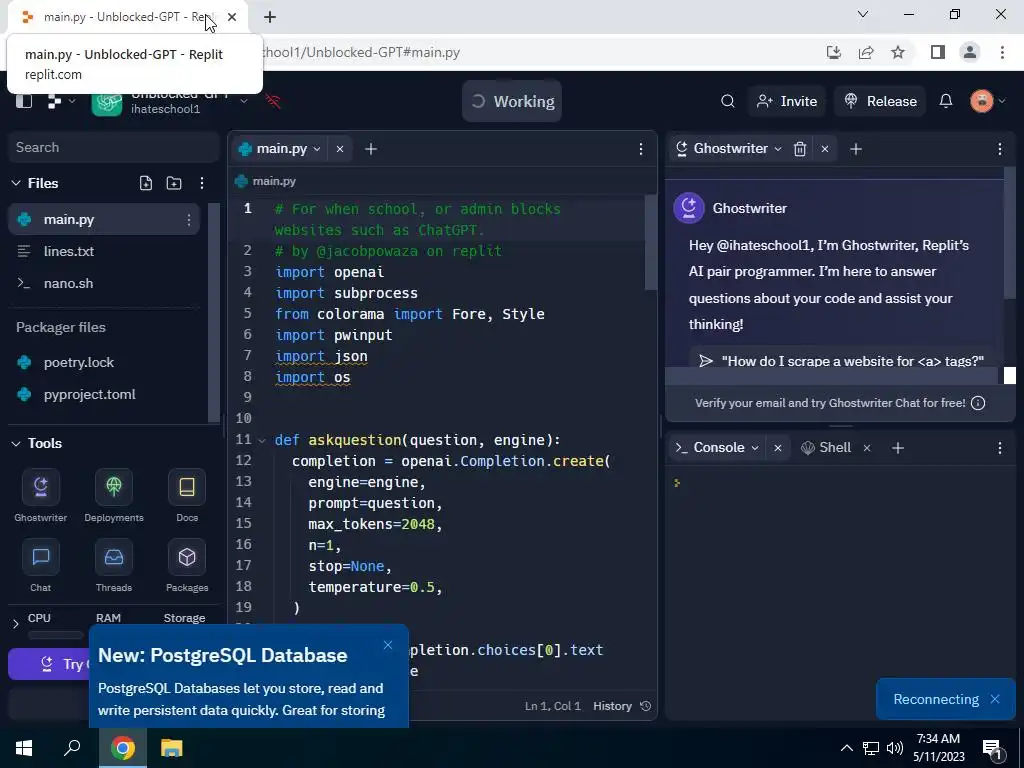Image resolution: width=1024 pixels, height=768 pixels.
Task: Open the main.py tab dropdown arrow
Action: (x=317, y=149)
